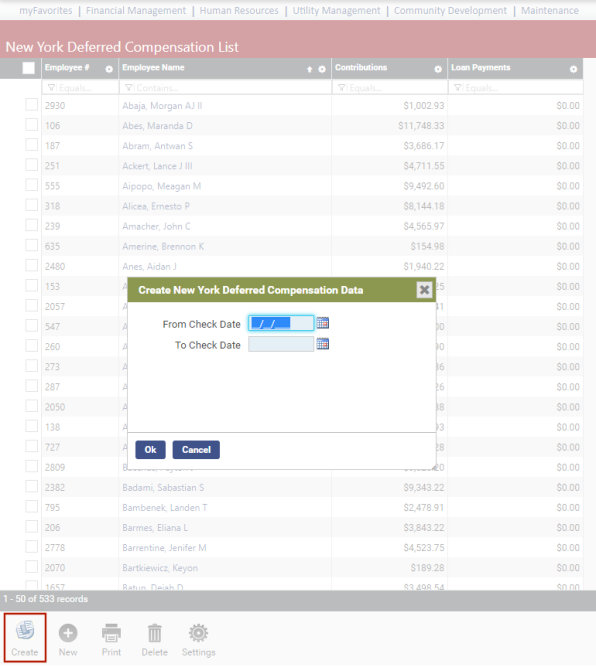Click the Print icon

(111, 633)
